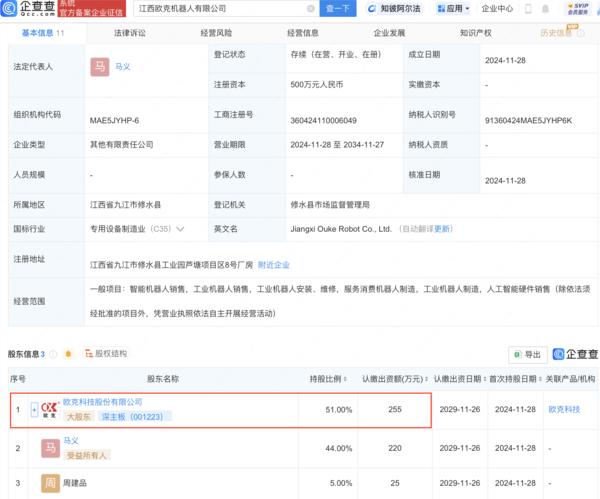Click shareholder 马义 avatar in row 2

pos(51,448)
